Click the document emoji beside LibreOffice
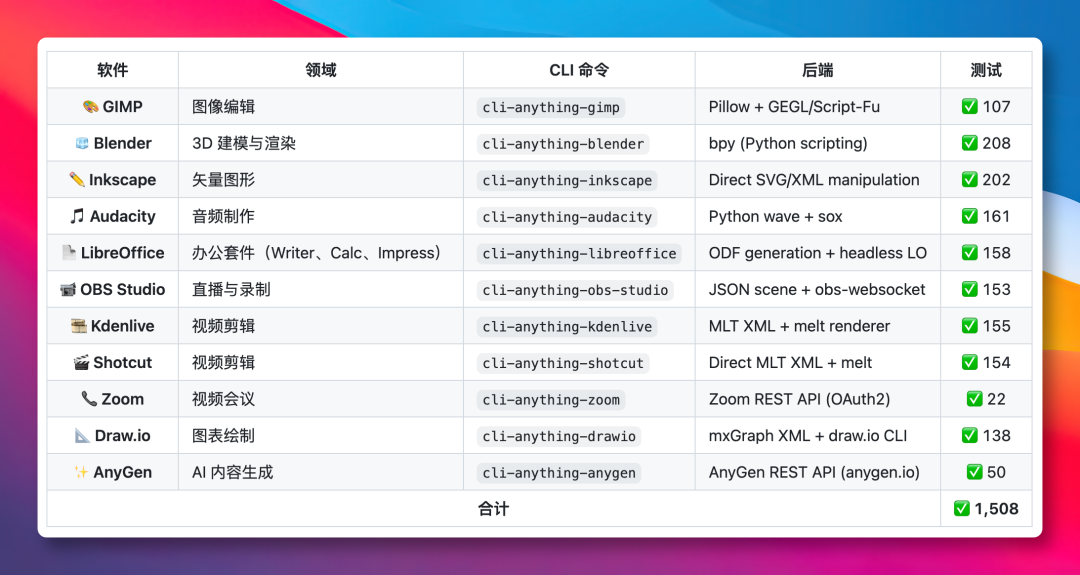The image size is (1080, 575). click(69, 253)
